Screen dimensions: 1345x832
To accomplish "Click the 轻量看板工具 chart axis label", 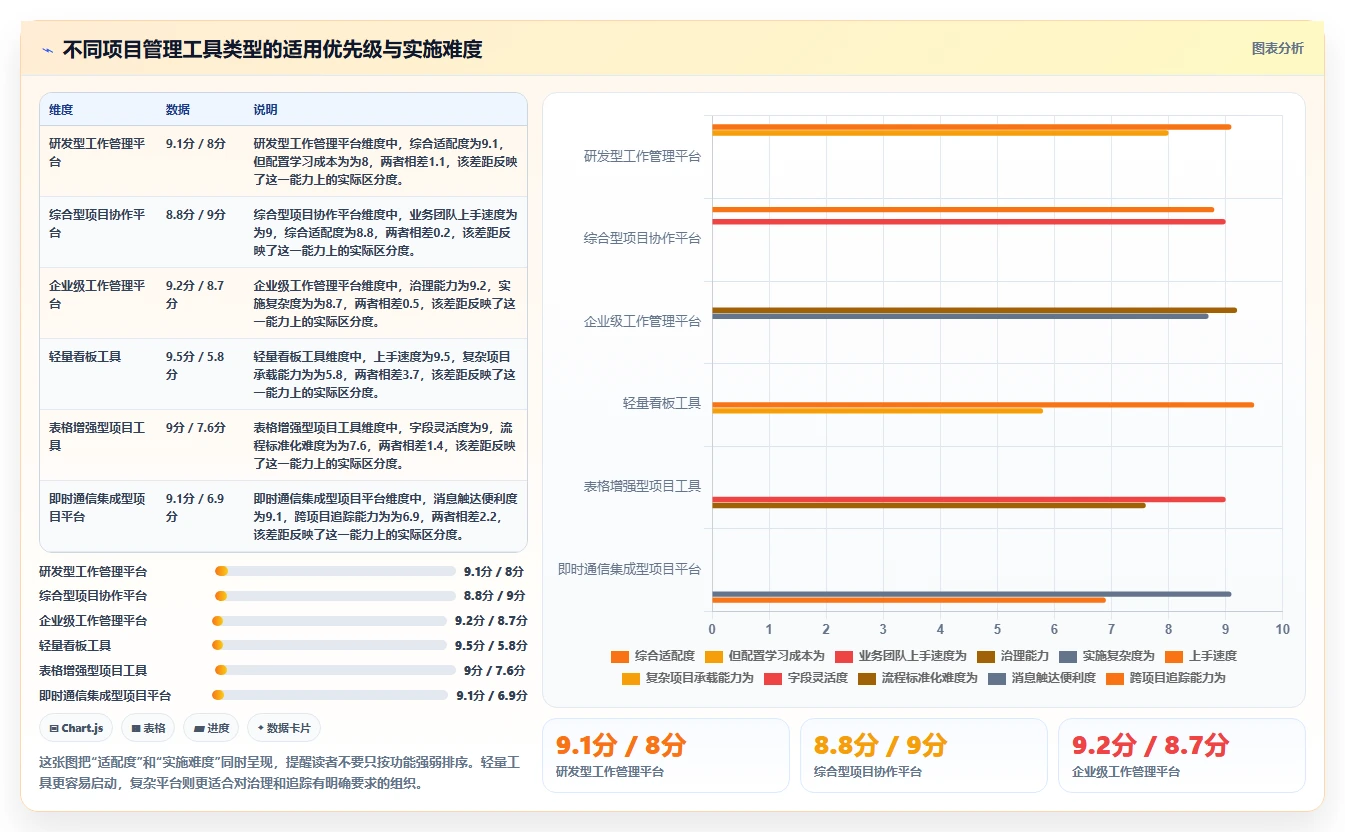I will pyautogui.click(x=662, y=404).
